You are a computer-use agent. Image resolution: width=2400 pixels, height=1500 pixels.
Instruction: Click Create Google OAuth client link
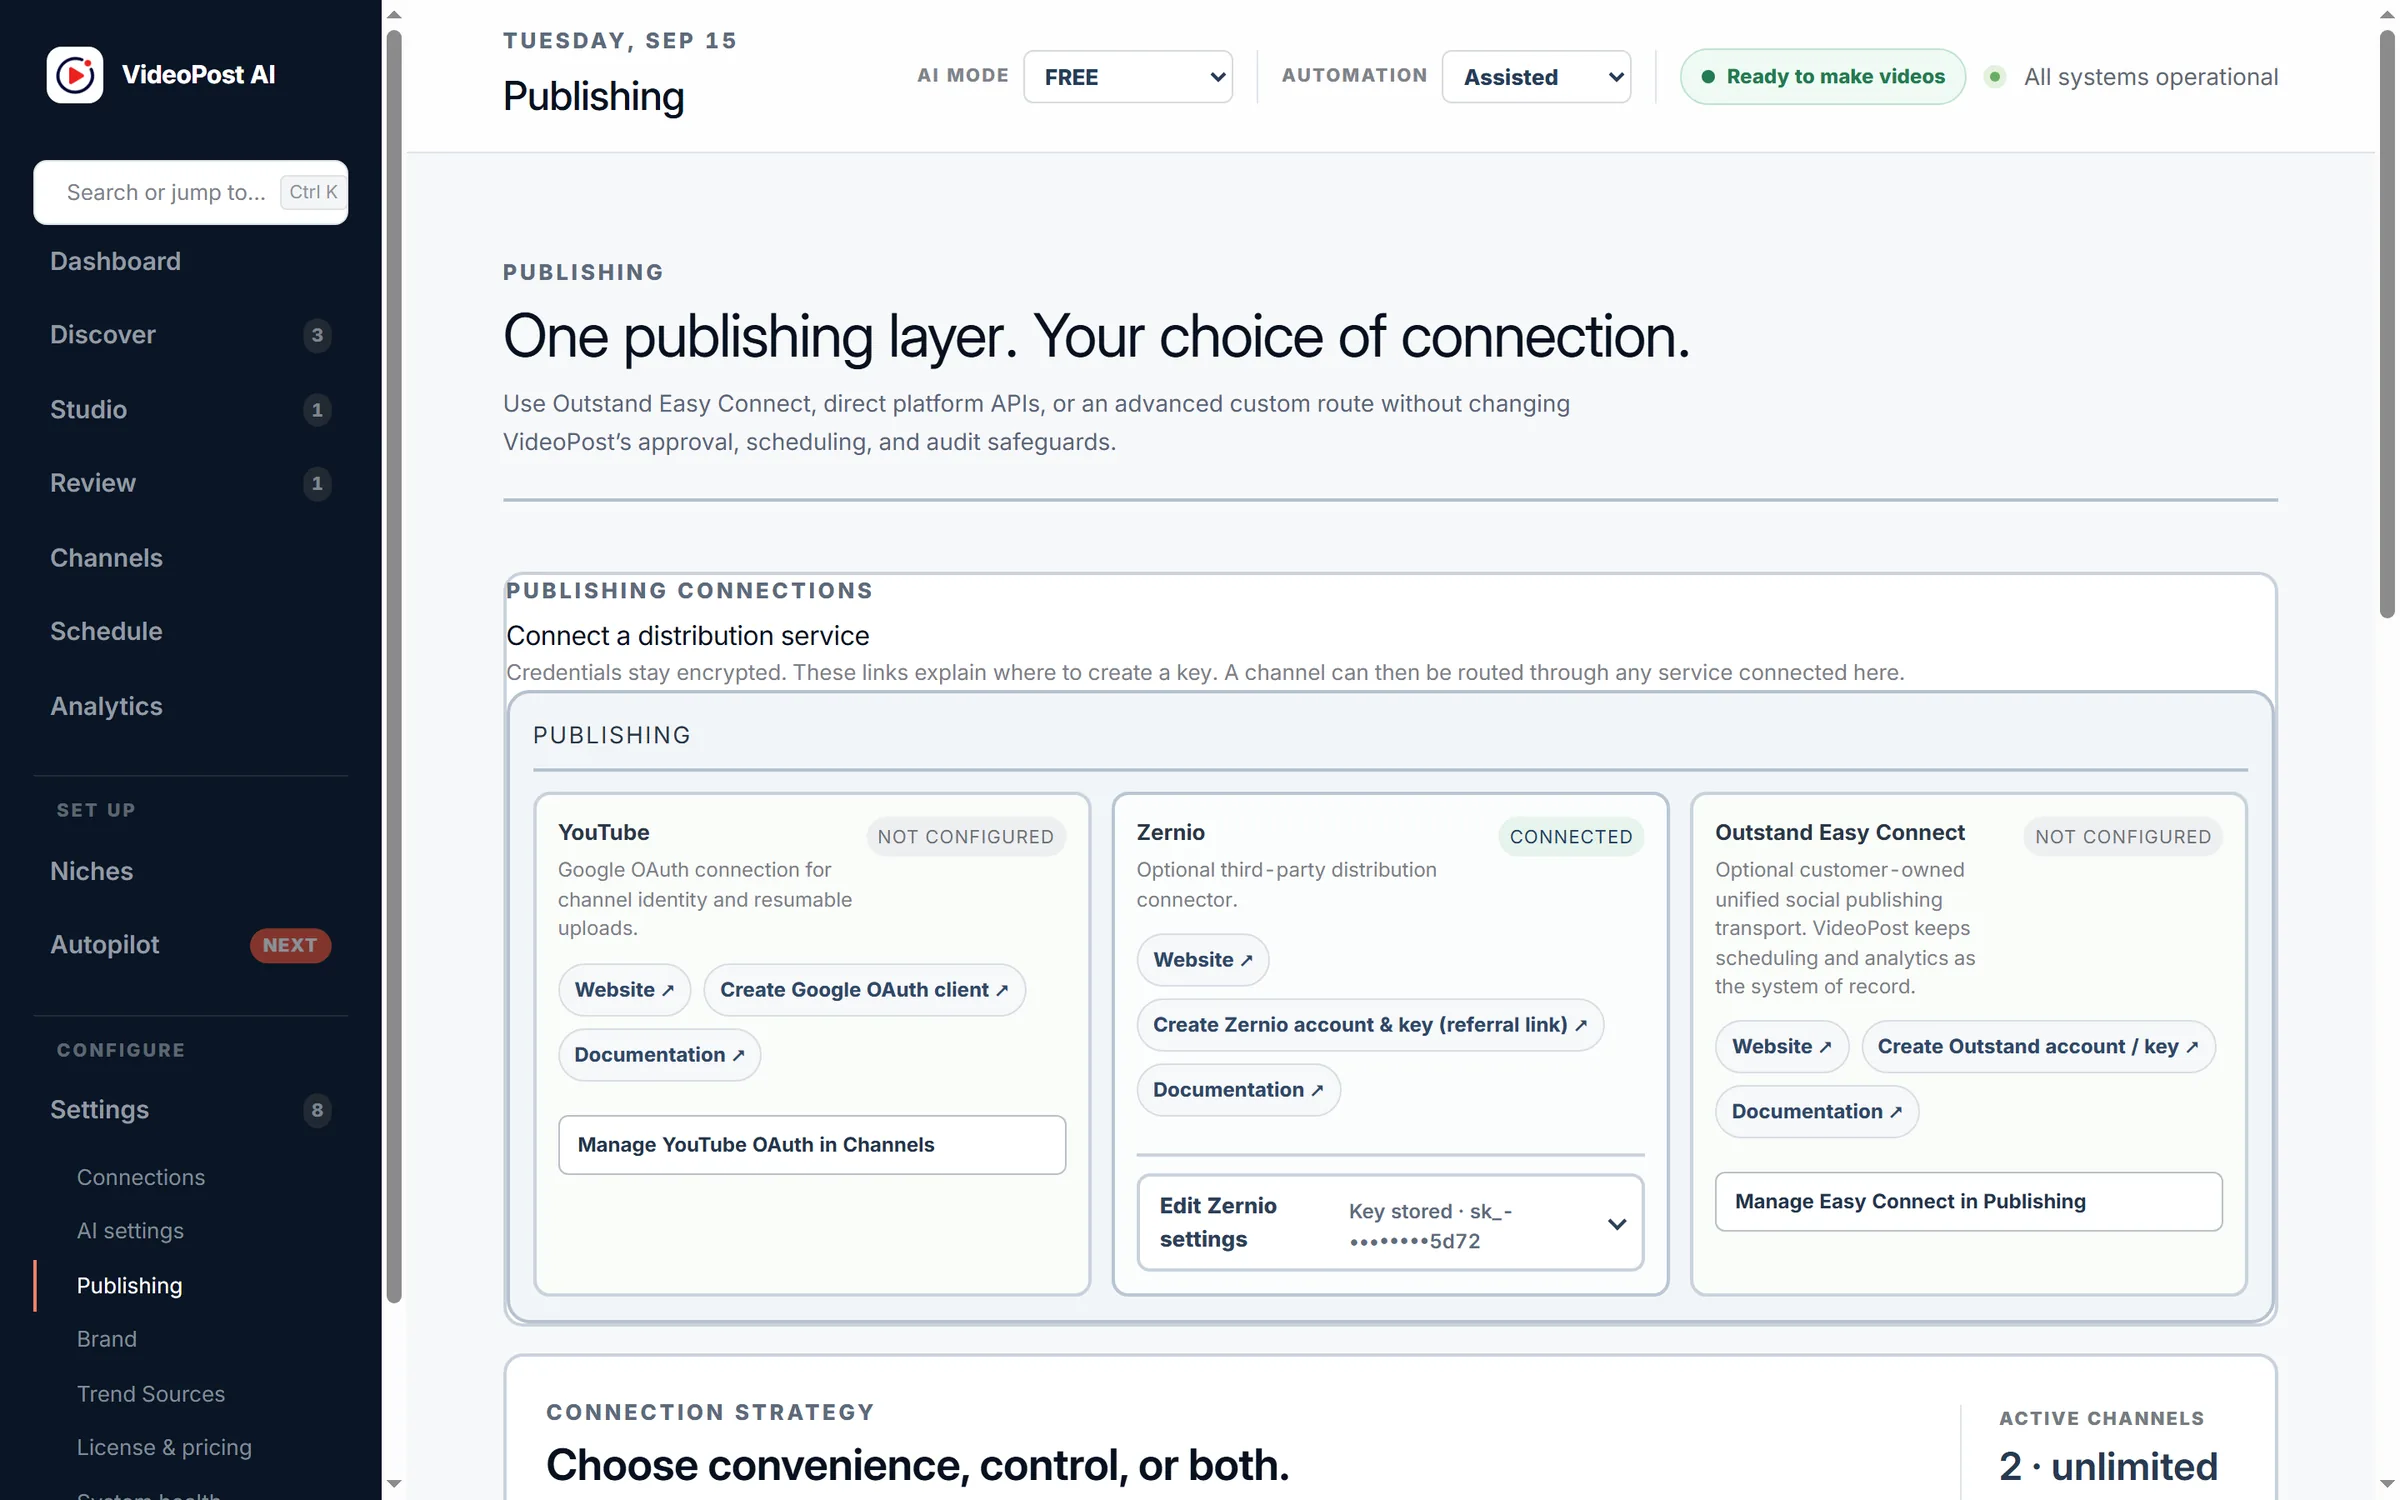[x=864, y=990]
